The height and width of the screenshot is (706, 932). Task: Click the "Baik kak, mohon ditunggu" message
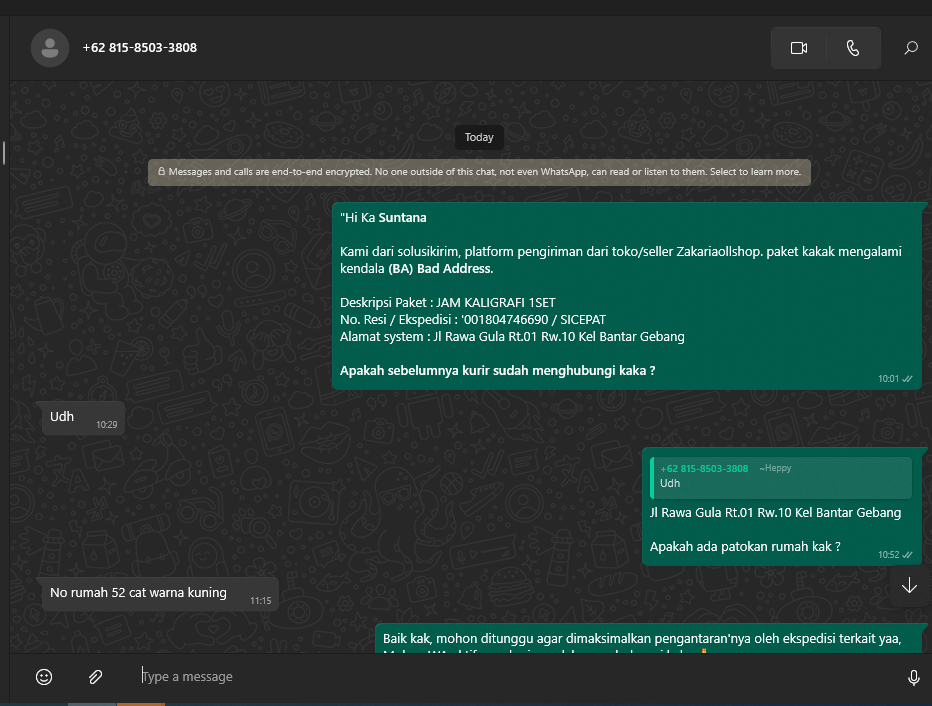click(x=640, y=638)
